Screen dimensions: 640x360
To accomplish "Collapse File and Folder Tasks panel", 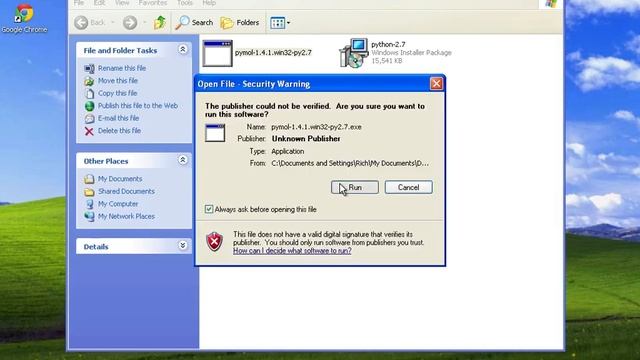I will coord(182,50).
